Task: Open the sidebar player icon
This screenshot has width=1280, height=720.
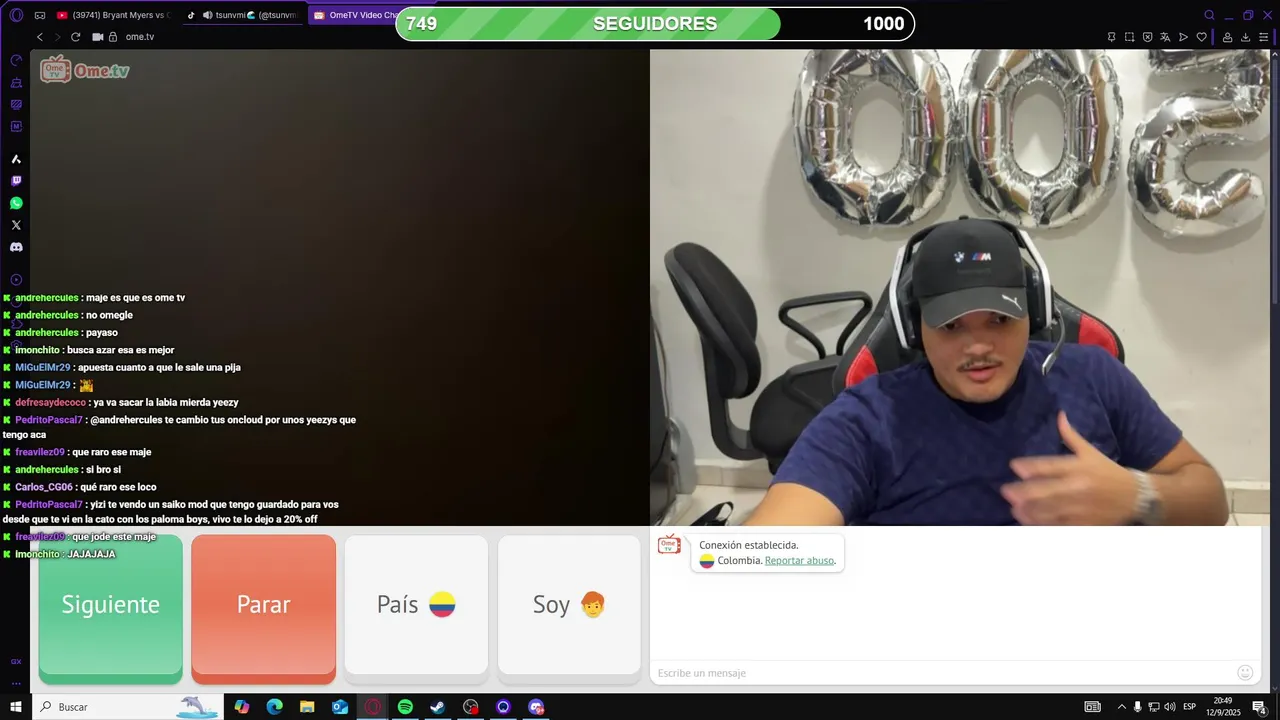Action: click(x=16, y=280)
